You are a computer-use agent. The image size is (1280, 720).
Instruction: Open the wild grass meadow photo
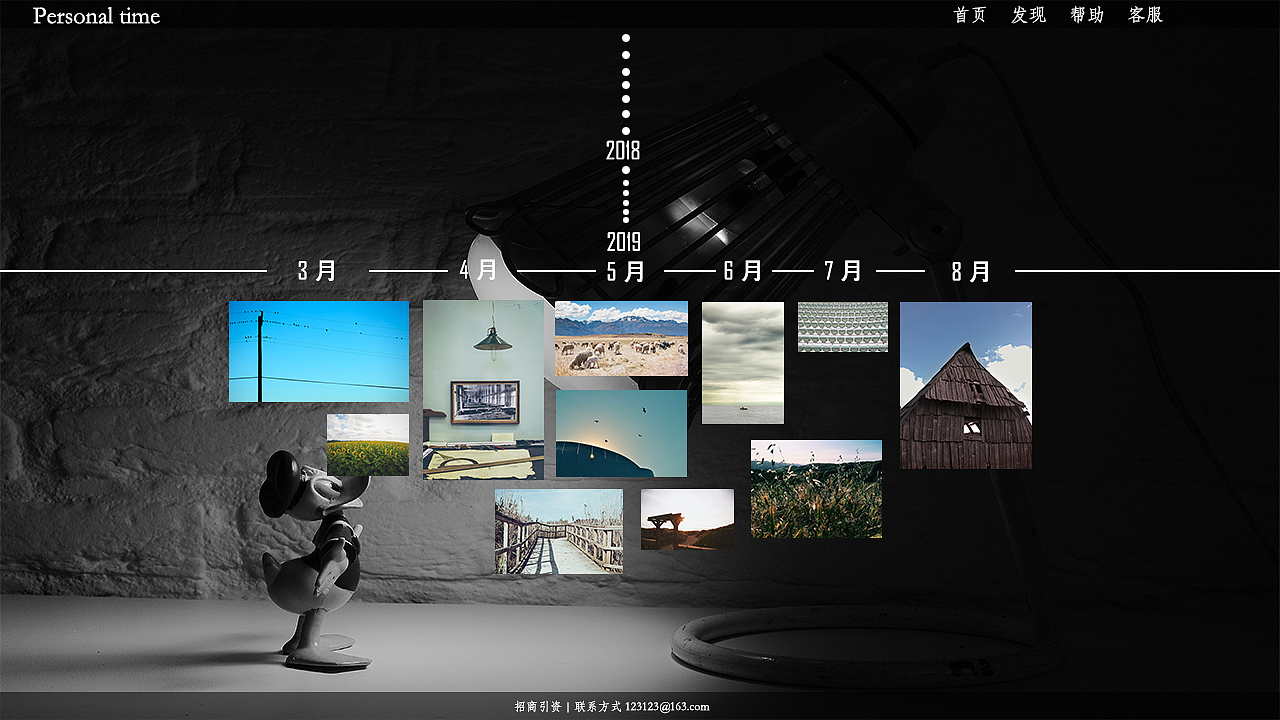pyautogui.click(x=816, y=489)
